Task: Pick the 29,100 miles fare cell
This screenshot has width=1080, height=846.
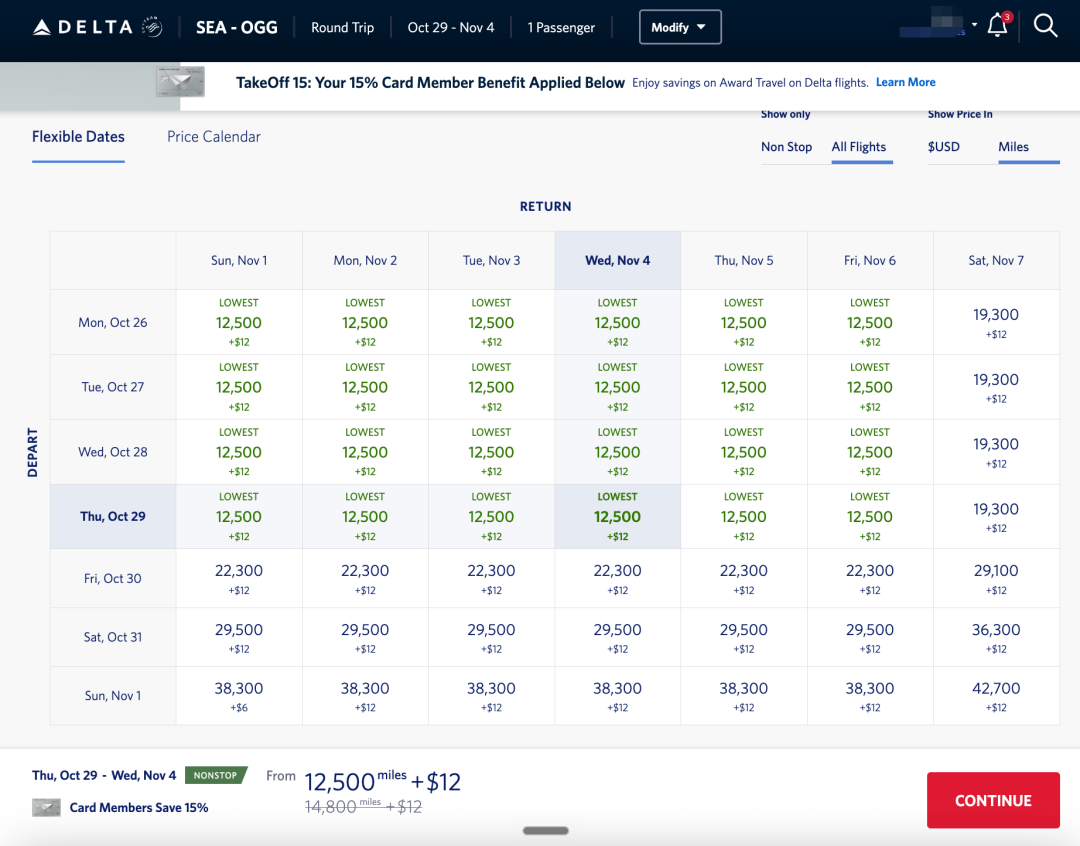Action: [996, 579]
